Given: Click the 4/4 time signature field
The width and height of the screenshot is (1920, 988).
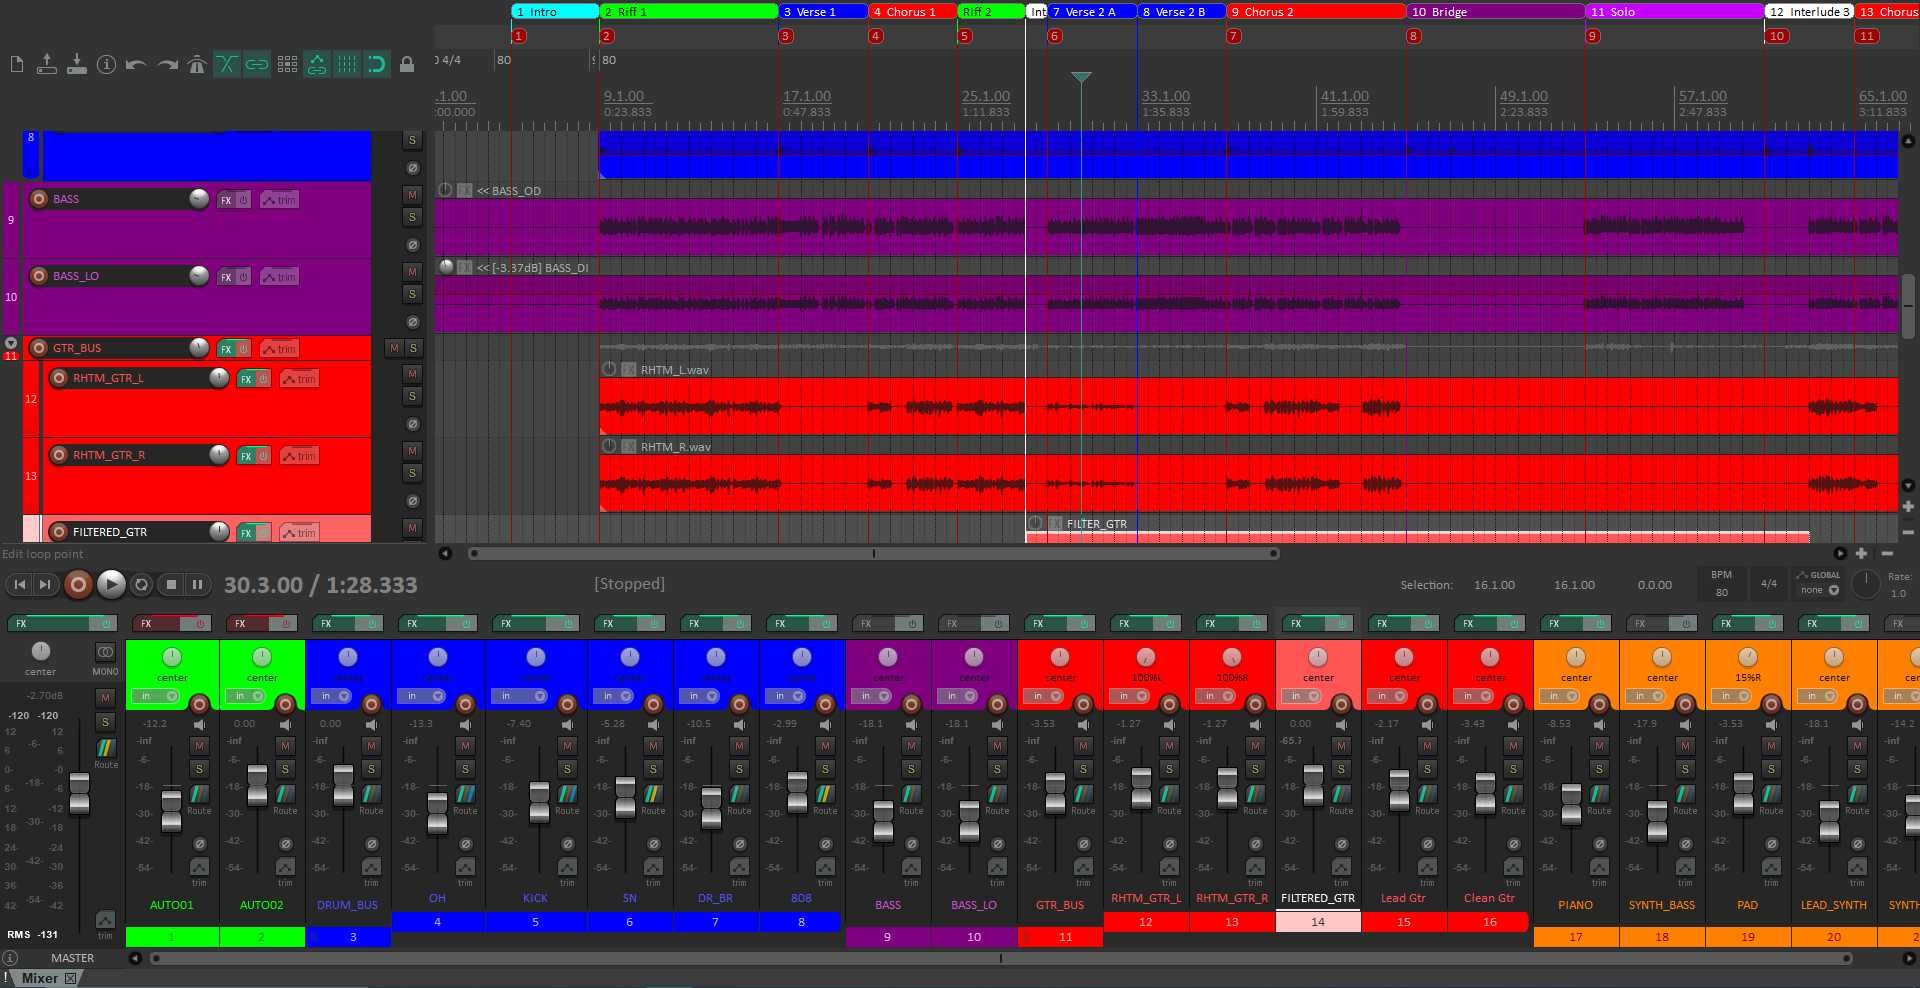Looking at the screenshot, I should click(1769, 584).
